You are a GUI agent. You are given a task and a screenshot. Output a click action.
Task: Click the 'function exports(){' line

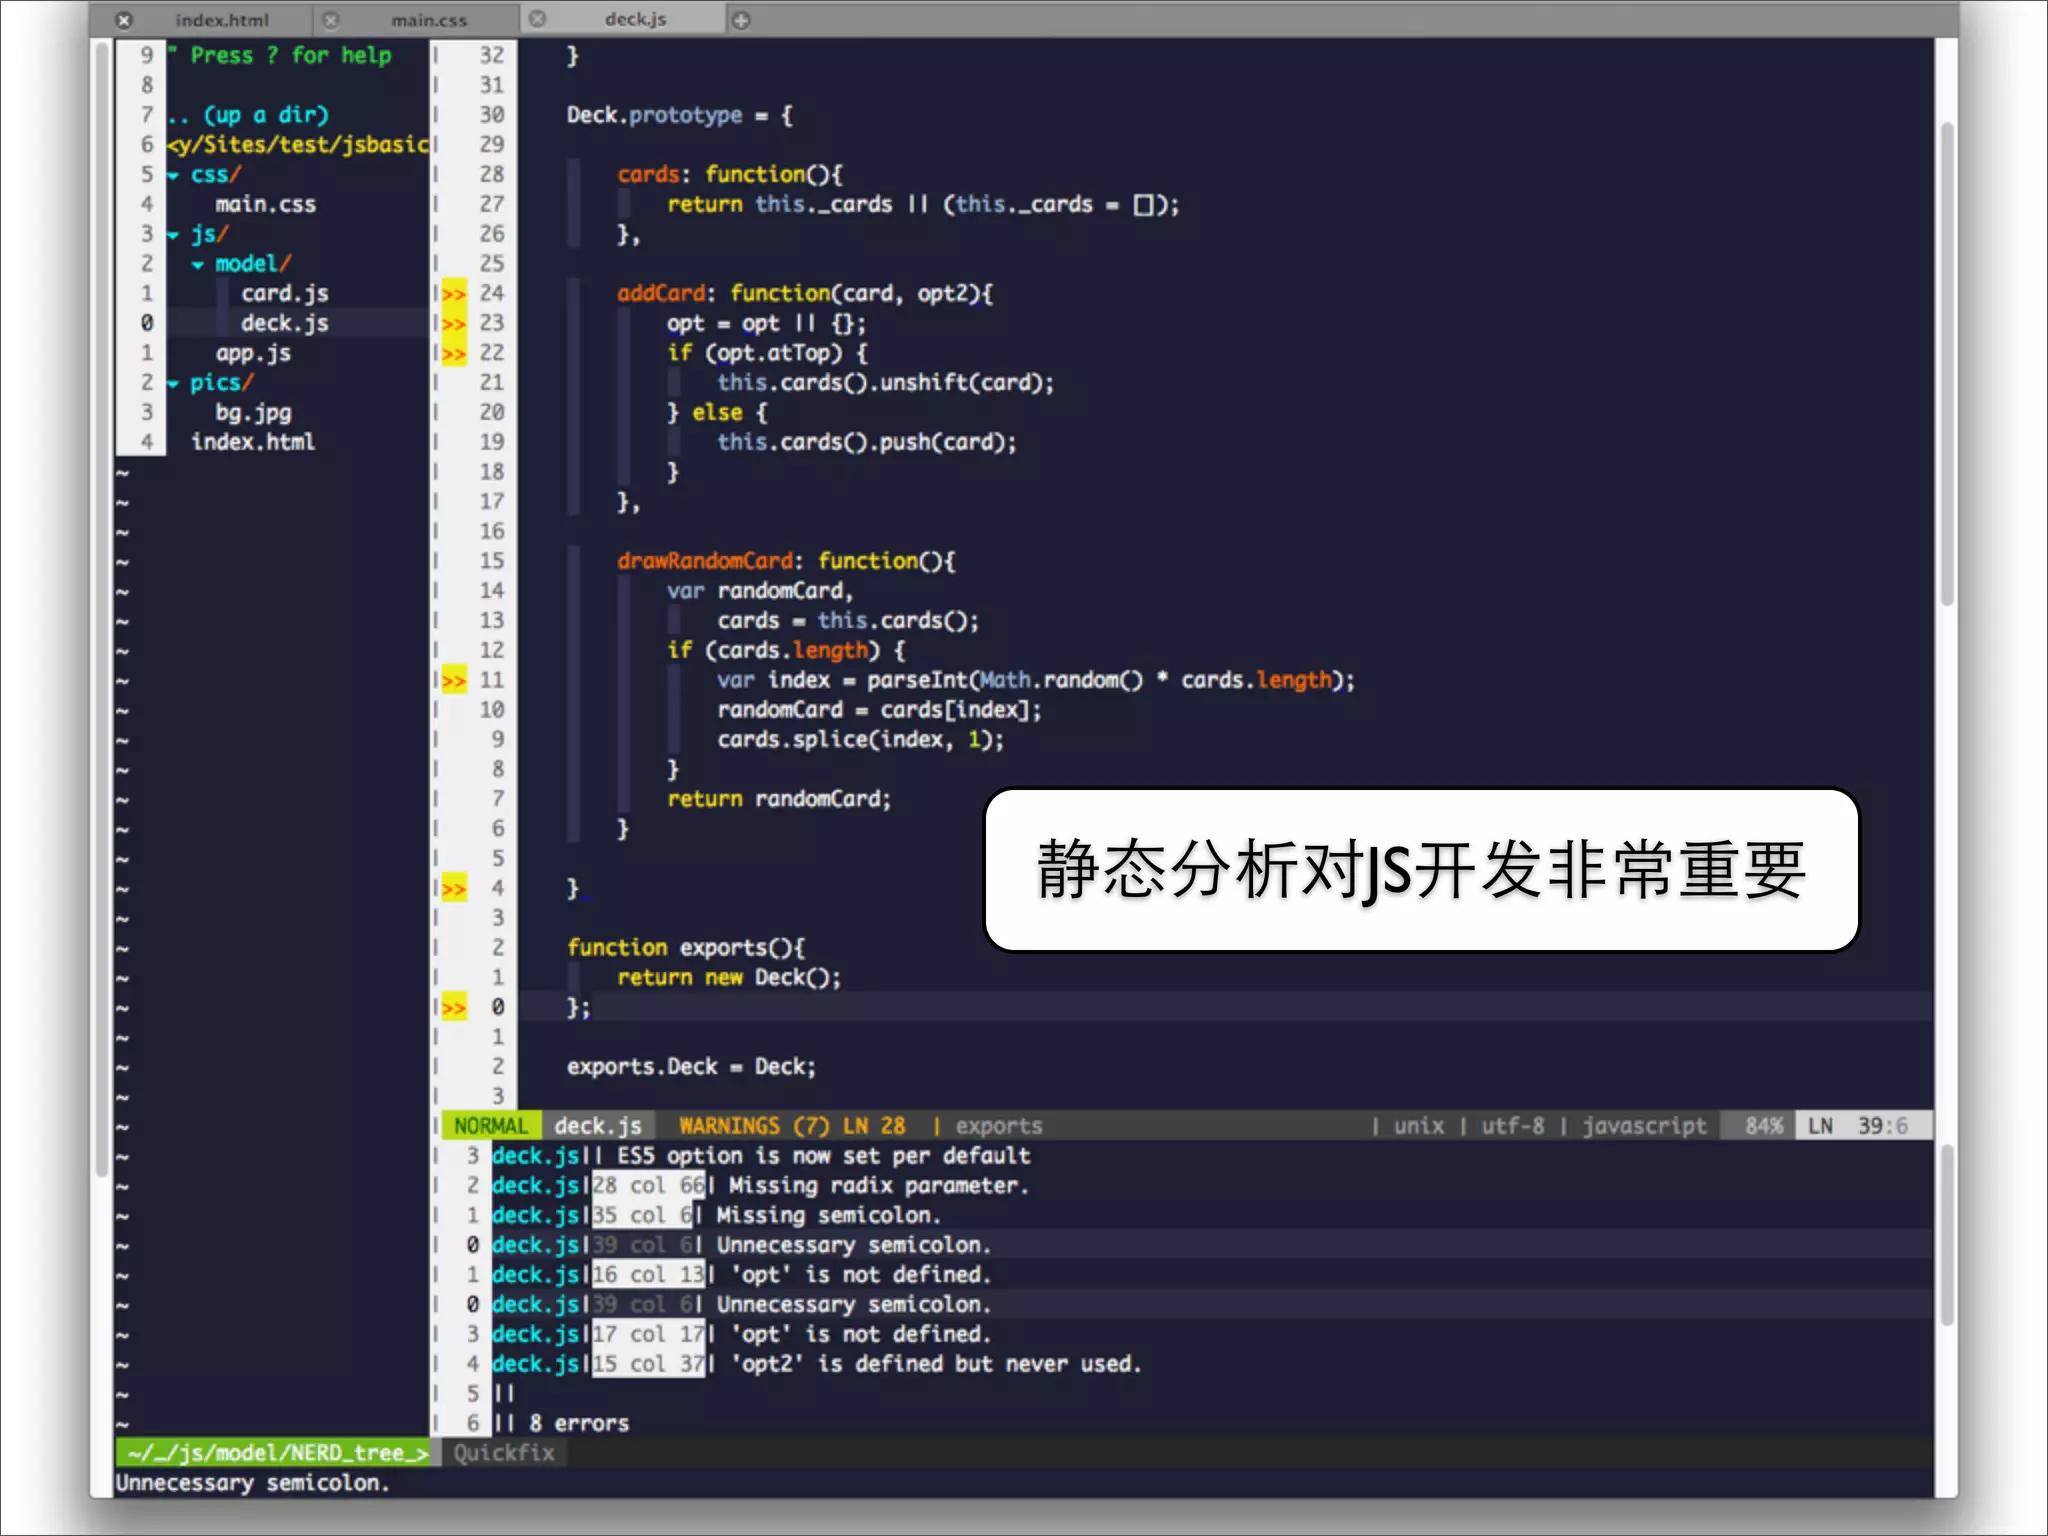pos(685,948)
